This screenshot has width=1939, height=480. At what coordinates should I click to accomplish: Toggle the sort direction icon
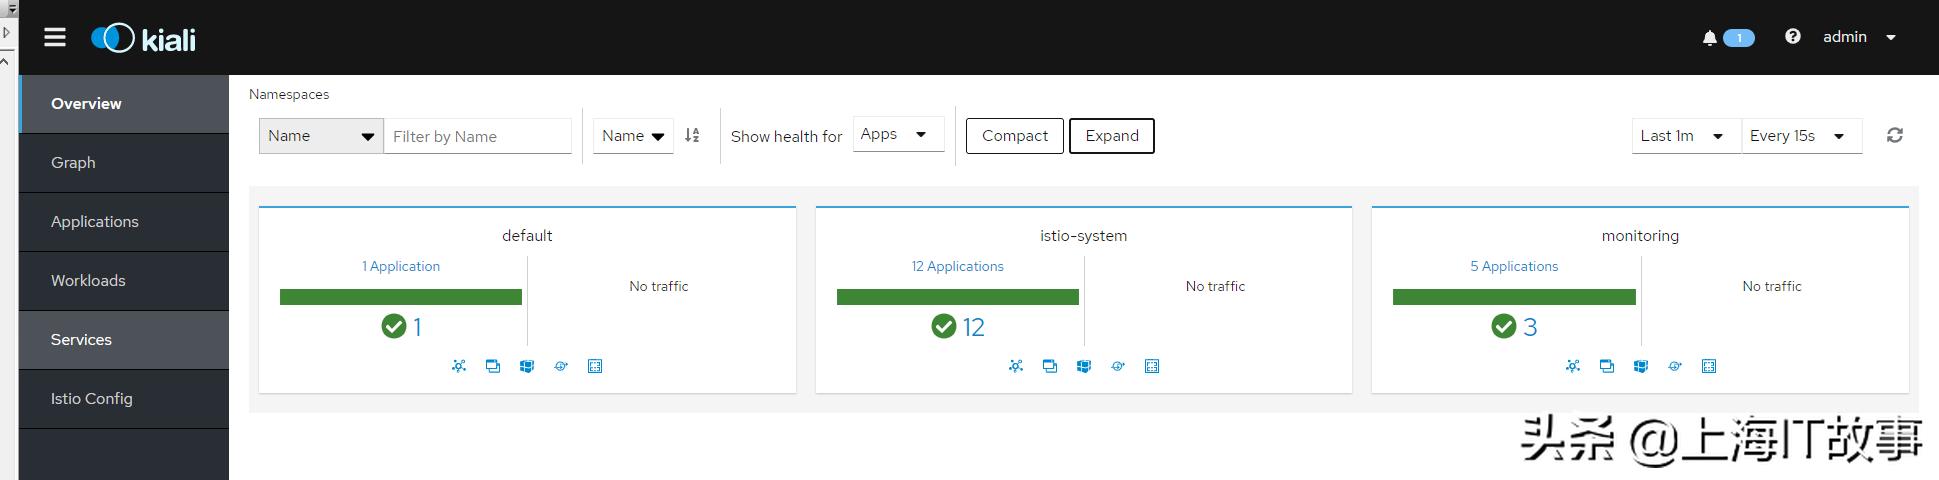pyautogui.click(x=692, y=136)
